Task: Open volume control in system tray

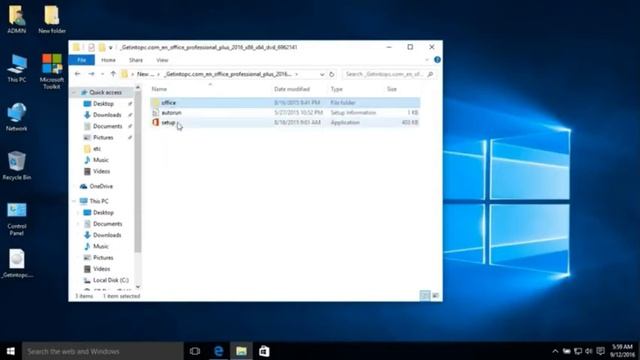Action: tap(589, 351)
